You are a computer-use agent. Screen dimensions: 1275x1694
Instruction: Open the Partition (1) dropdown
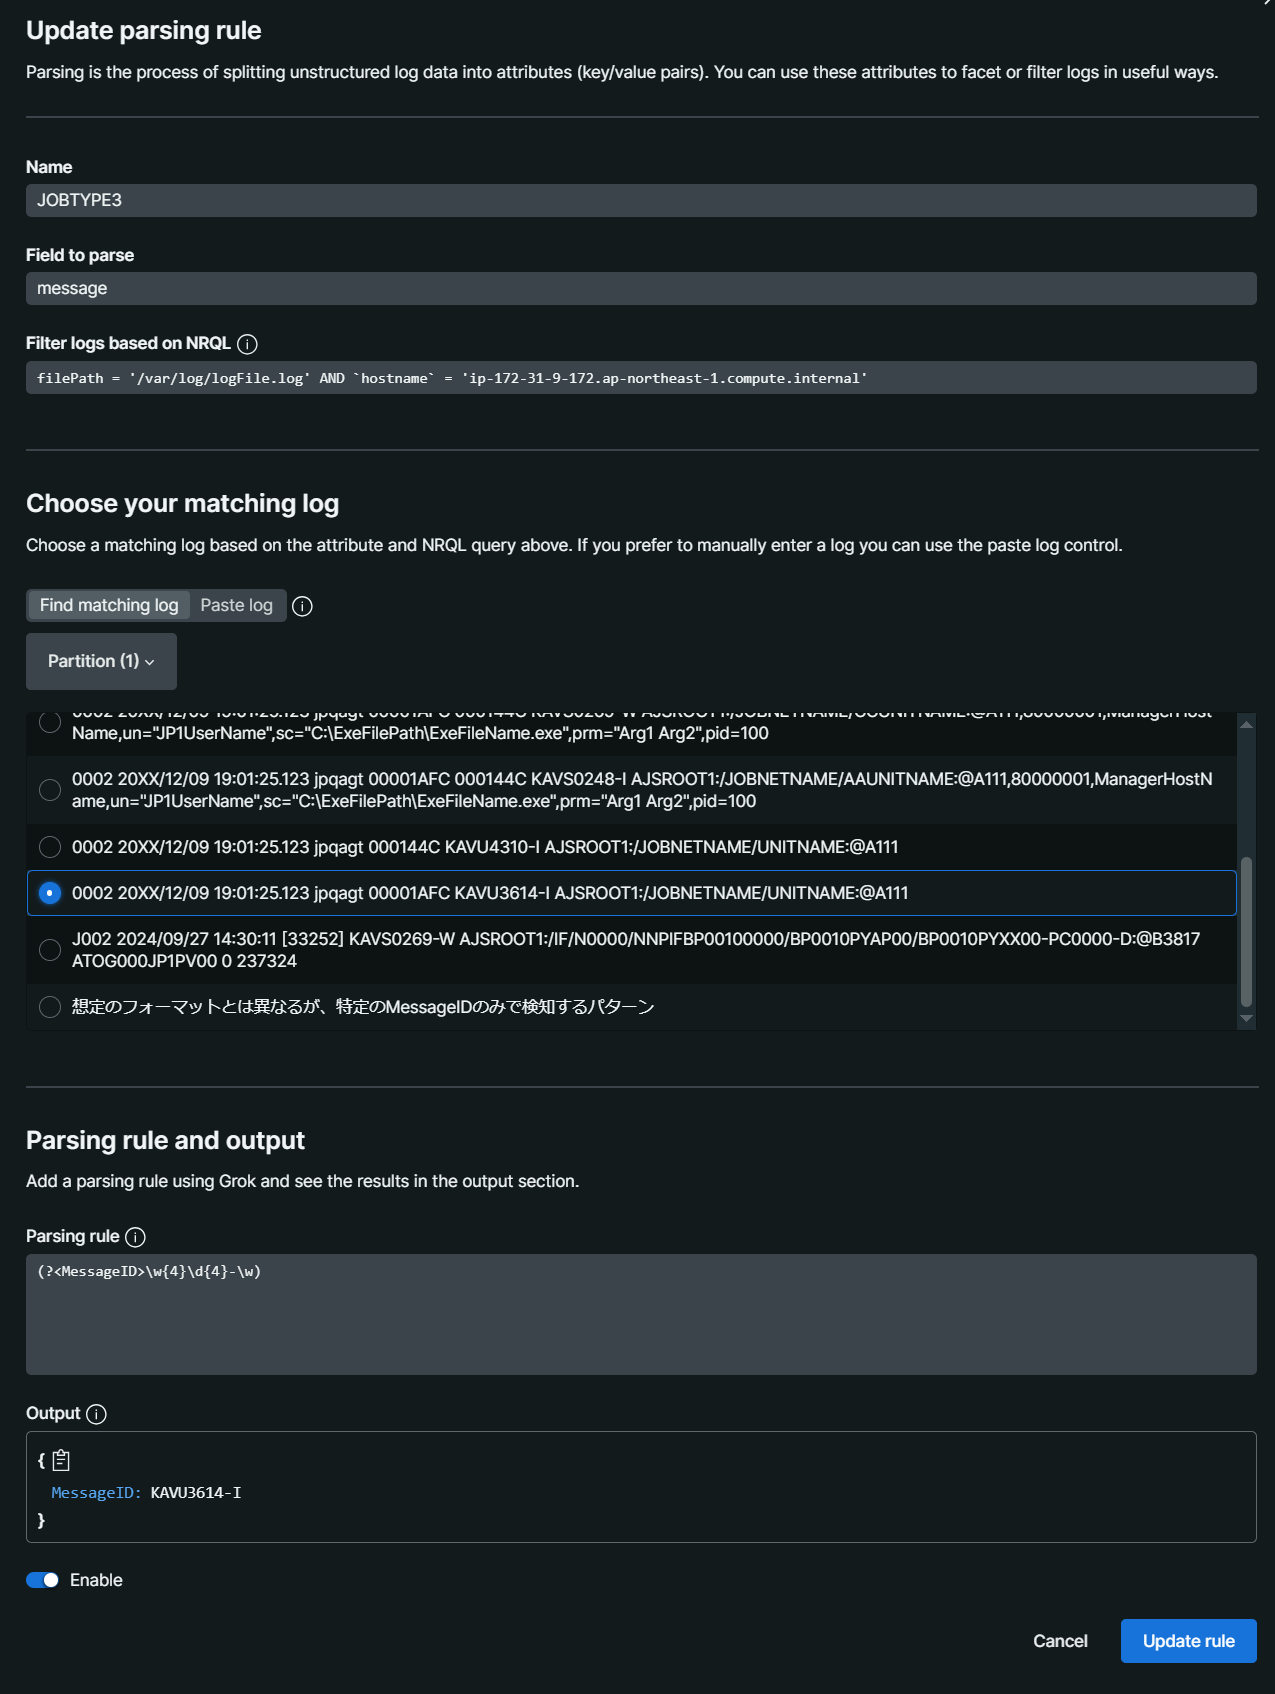[x=101, y=661]
